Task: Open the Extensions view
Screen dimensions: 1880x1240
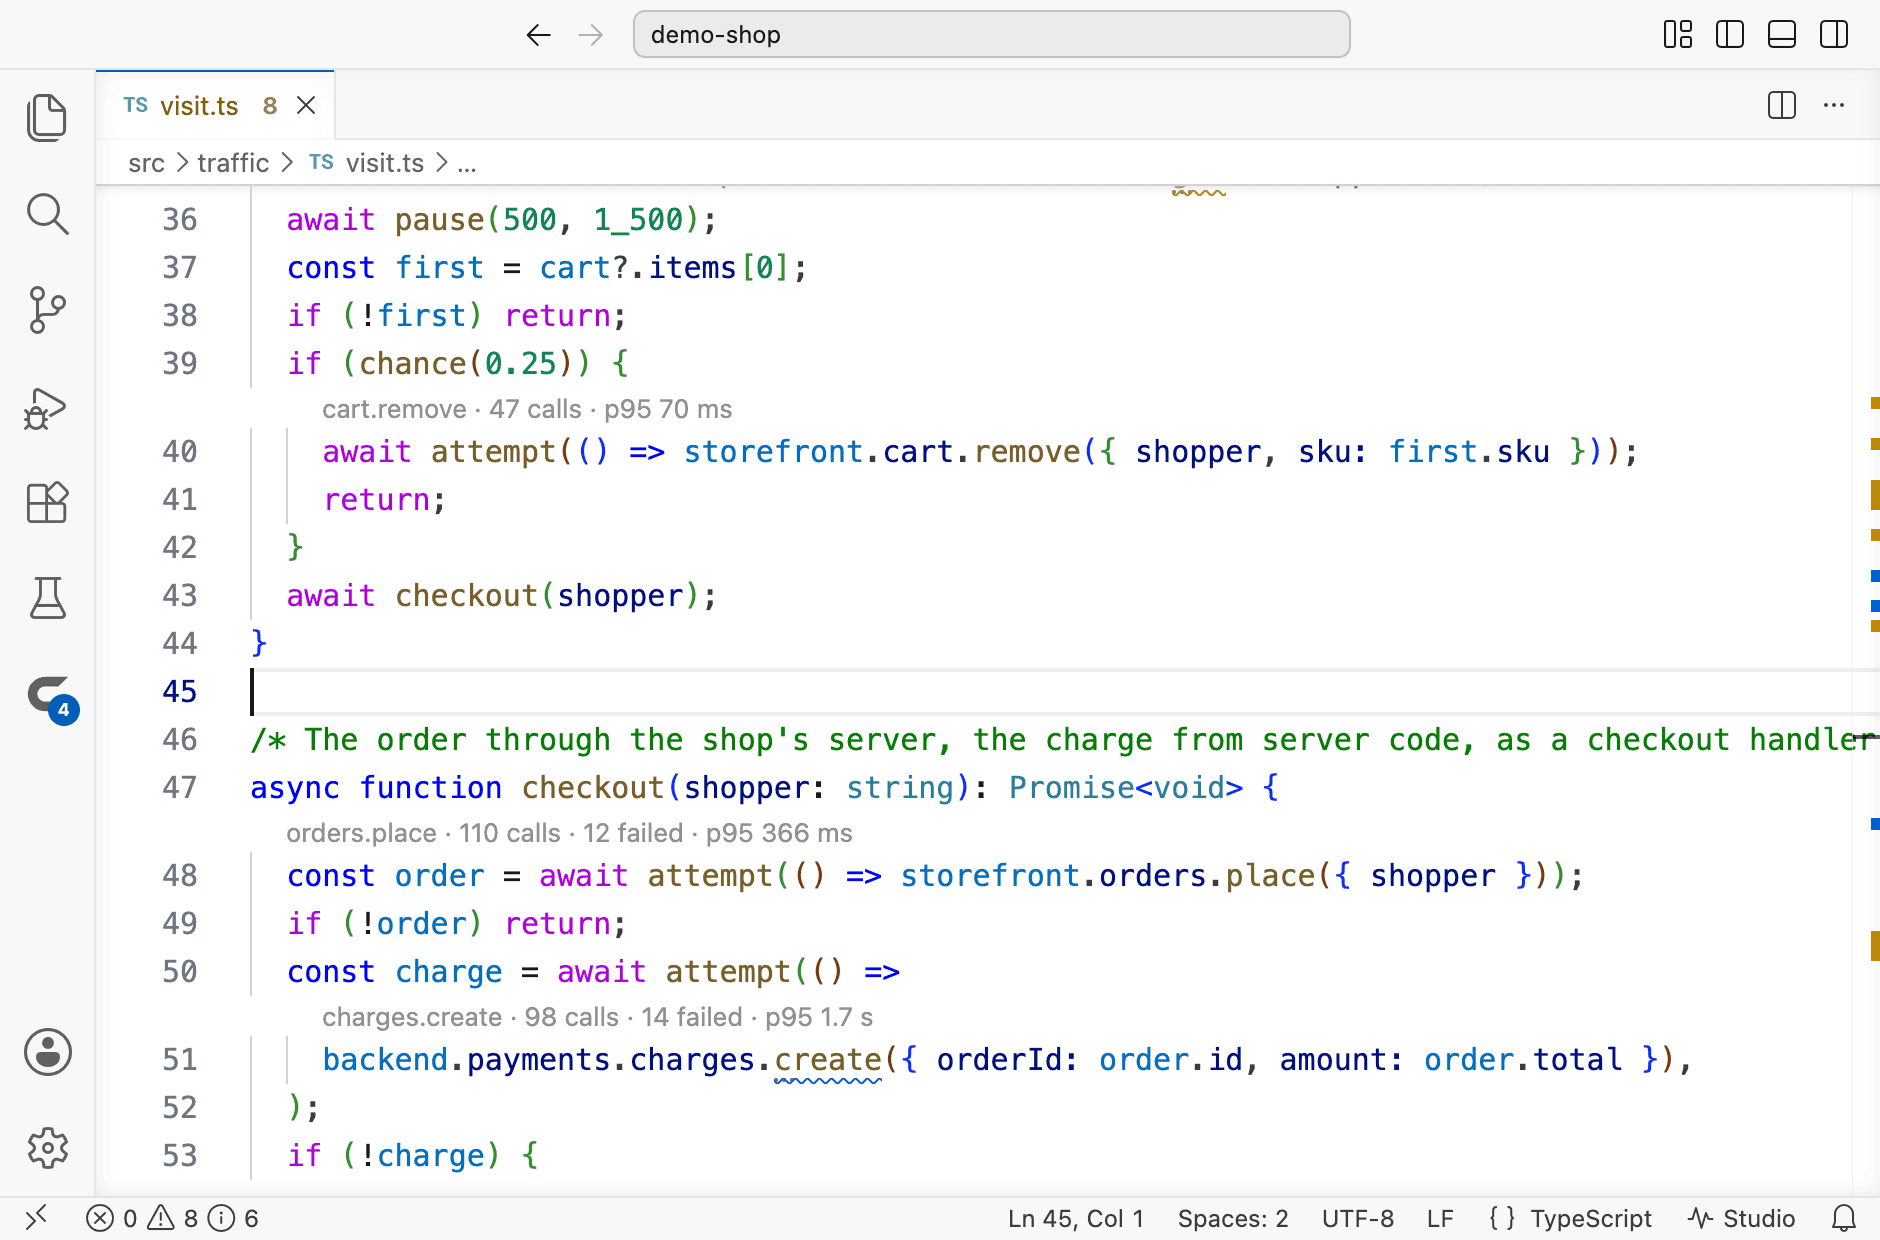Action: click(x=47, y=502)
